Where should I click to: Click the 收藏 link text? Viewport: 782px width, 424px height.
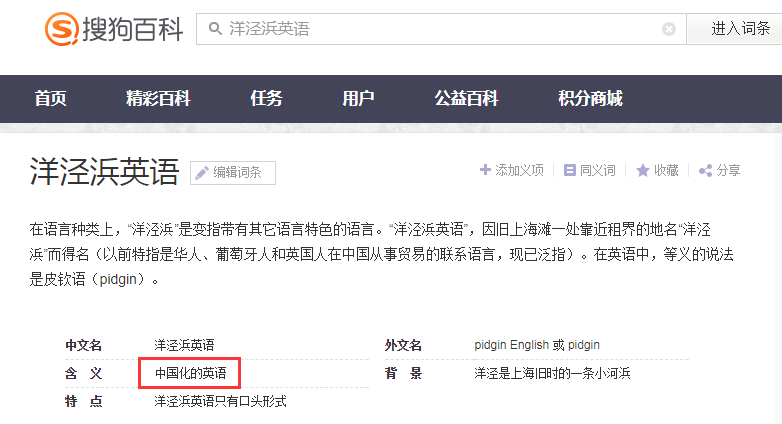pos(666,171)
